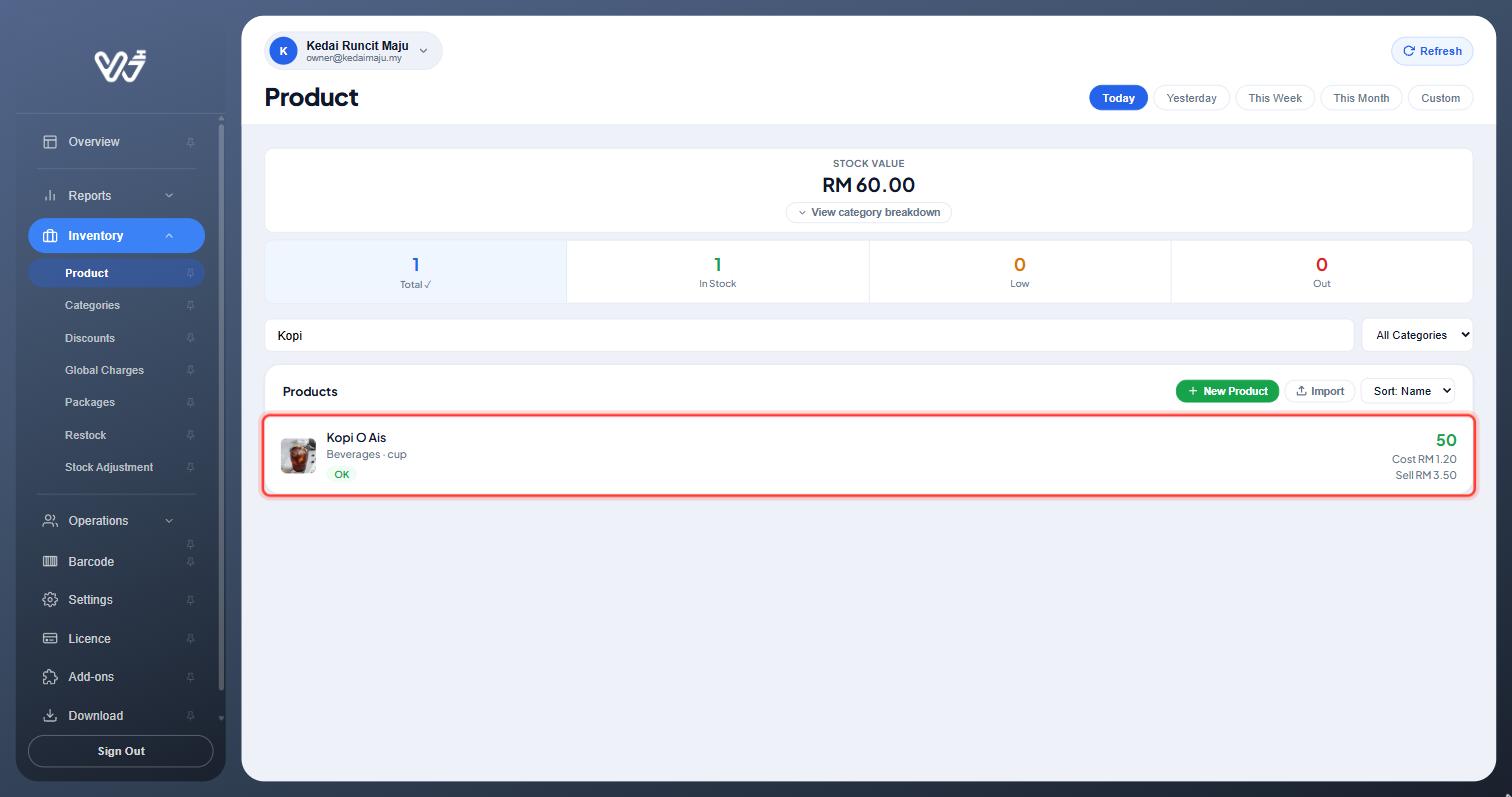1512x797 pixels.
Task: Click the pin icon beside Download
Action: (190, 716)
